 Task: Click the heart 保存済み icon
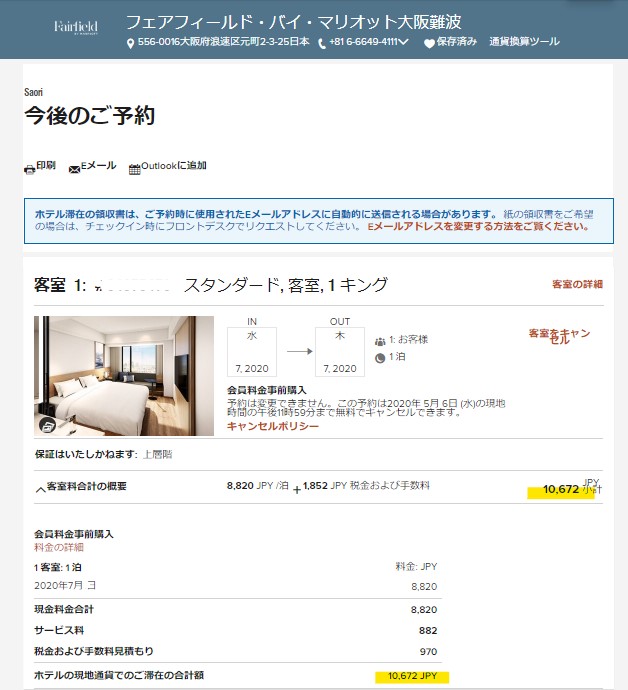click(x=429, y=43)
